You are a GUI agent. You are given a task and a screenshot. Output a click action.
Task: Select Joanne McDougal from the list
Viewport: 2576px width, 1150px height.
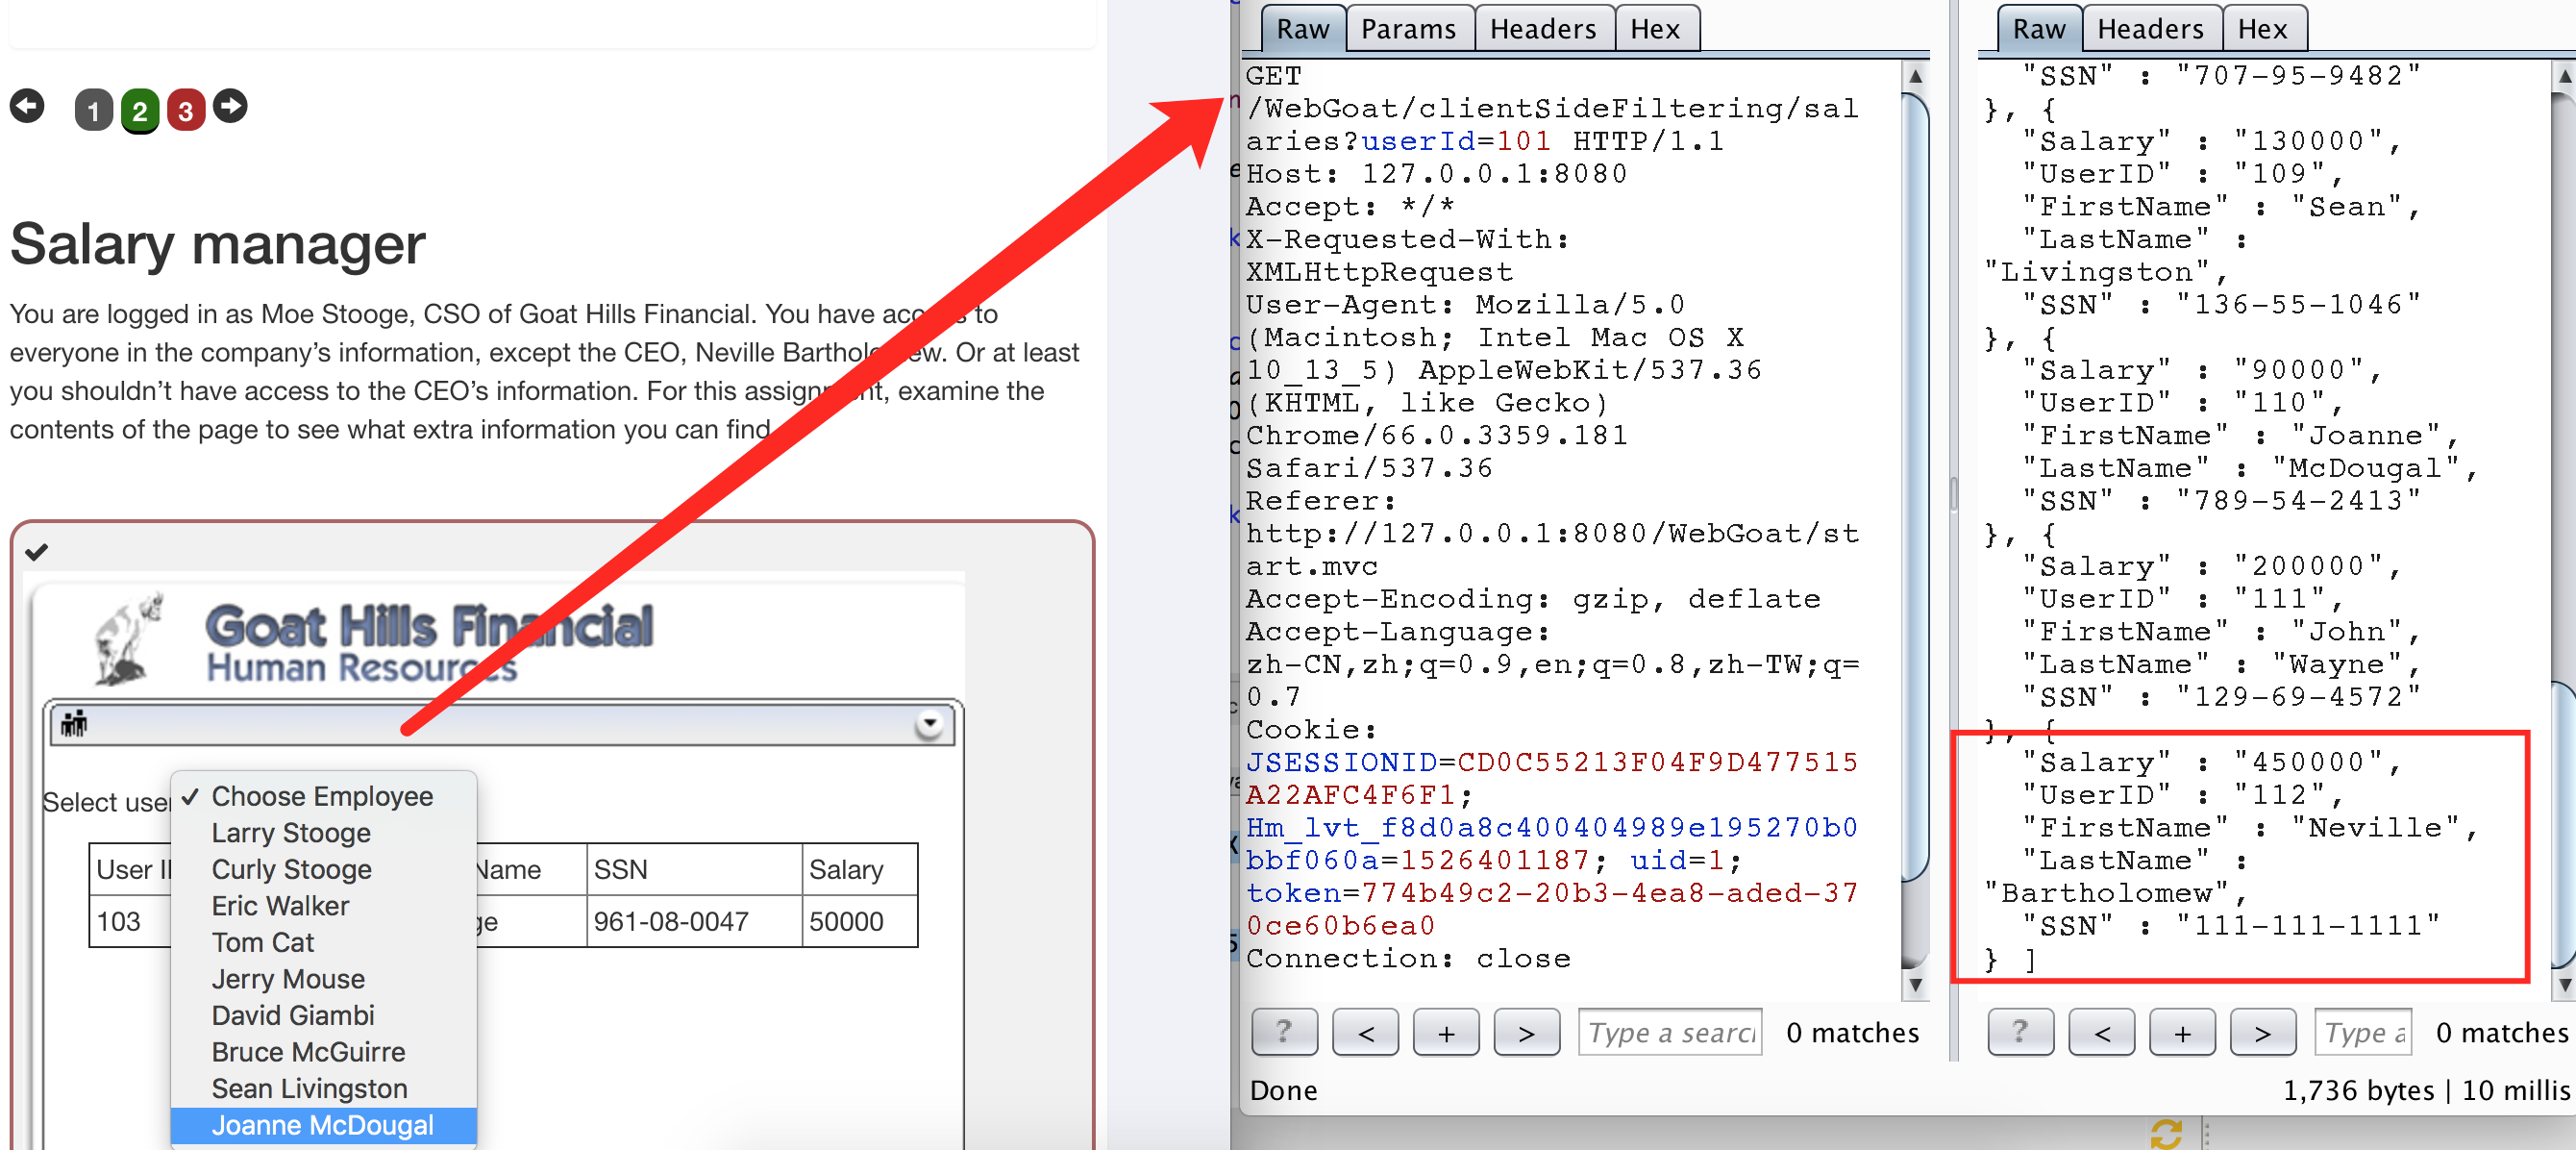[323, 1125]
